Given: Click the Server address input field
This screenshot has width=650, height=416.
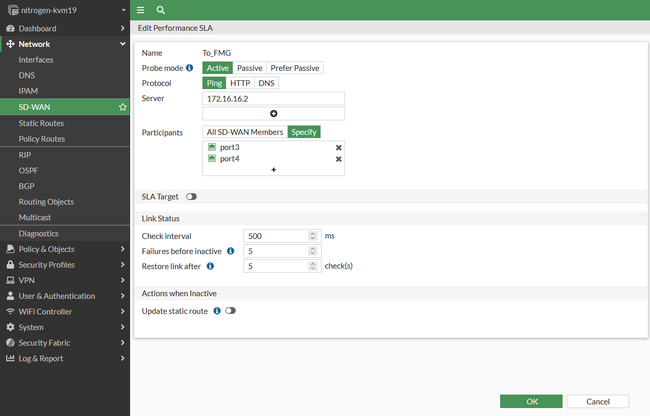Looking at the screenshot, I should point(273,99).
